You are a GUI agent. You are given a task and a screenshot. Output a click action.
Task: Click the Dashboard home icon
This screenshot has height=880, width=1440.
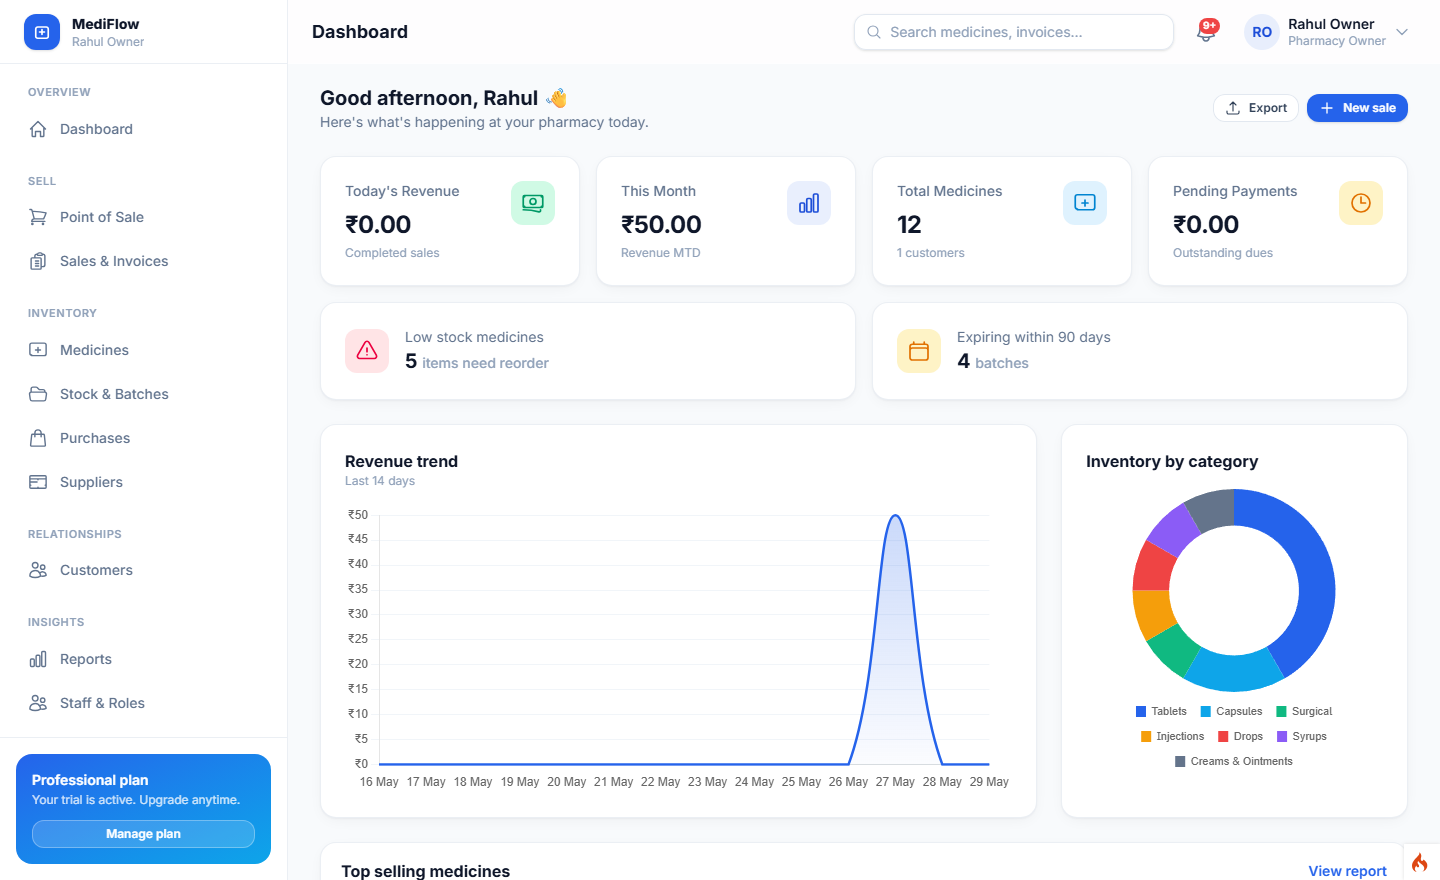click(38, 129)
